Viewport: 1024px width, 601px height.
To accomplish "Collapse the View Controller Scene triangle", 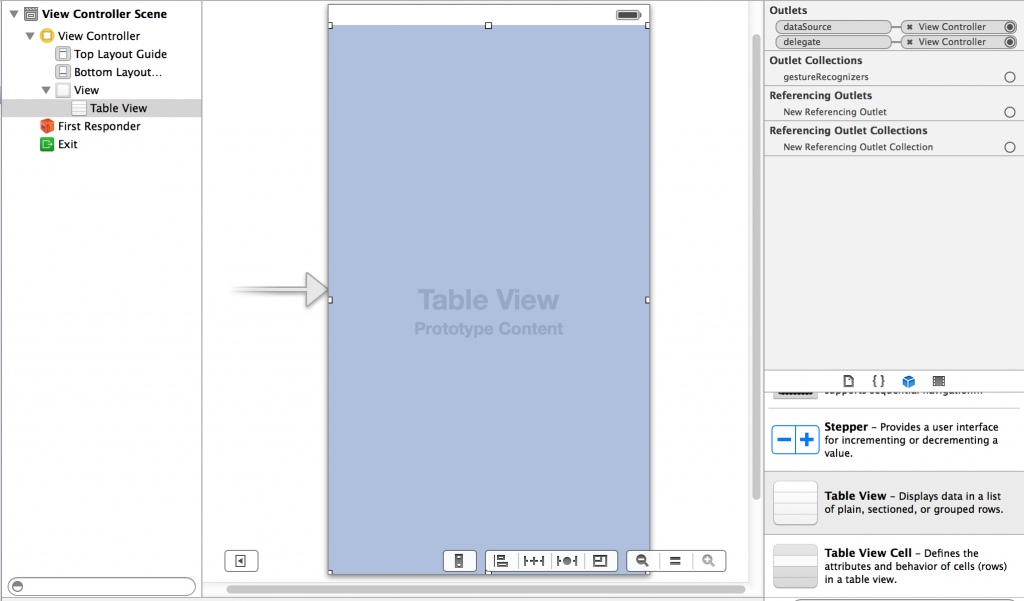I will 14,14.
